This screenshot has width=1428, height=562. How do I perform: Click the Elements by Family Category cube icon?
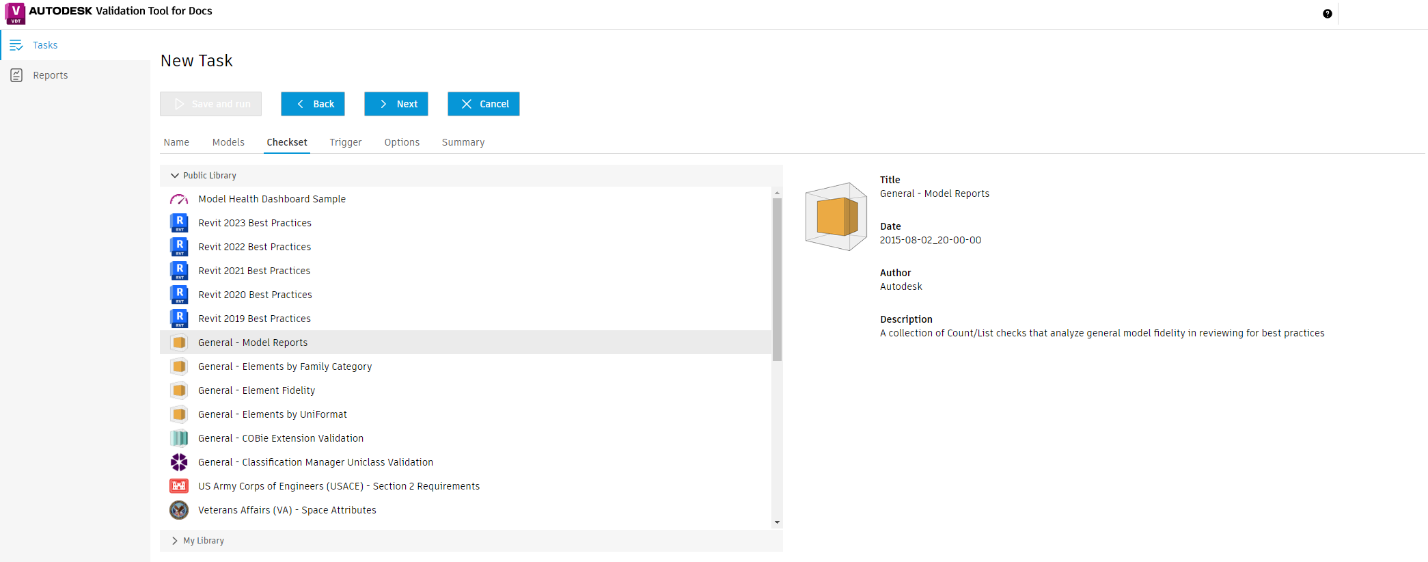click(x=179, y=367)
